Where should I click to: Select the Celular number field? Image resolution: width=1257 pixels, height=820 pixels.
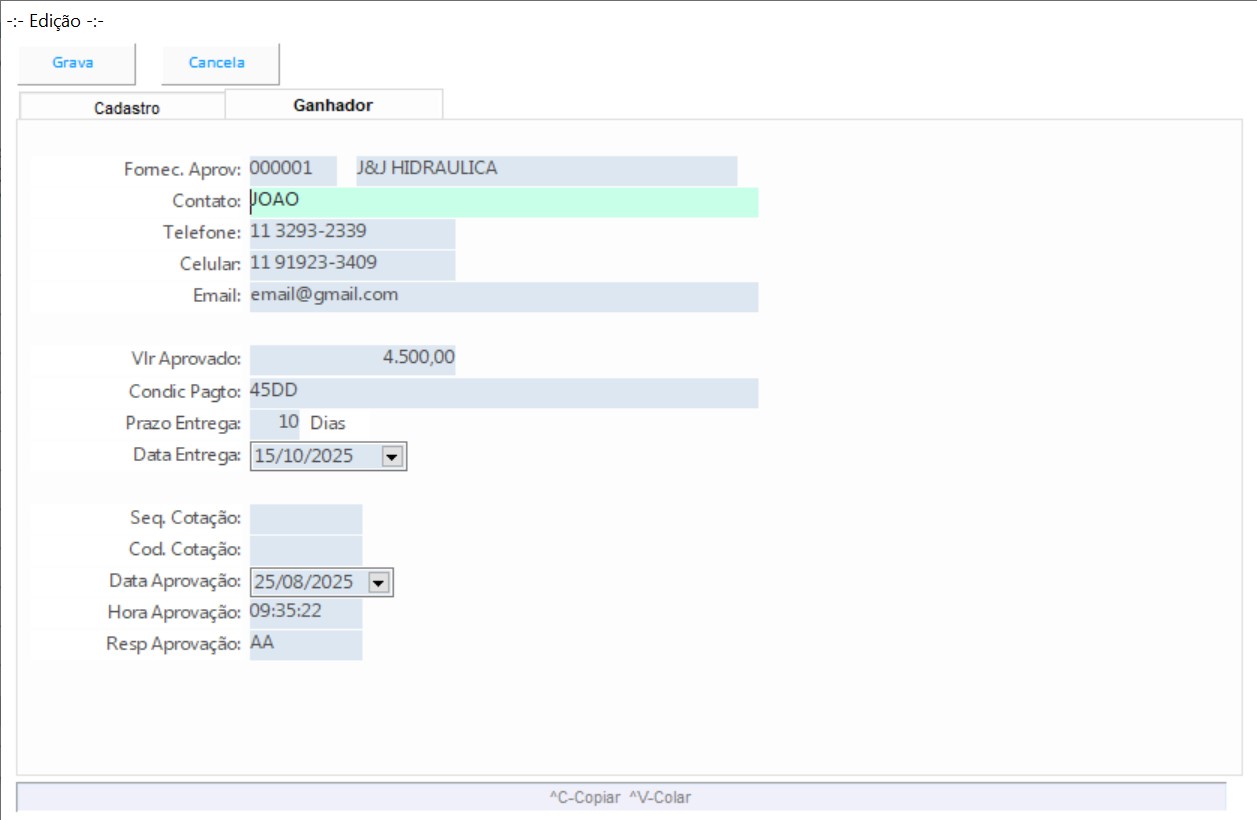(x=352, y=264)
